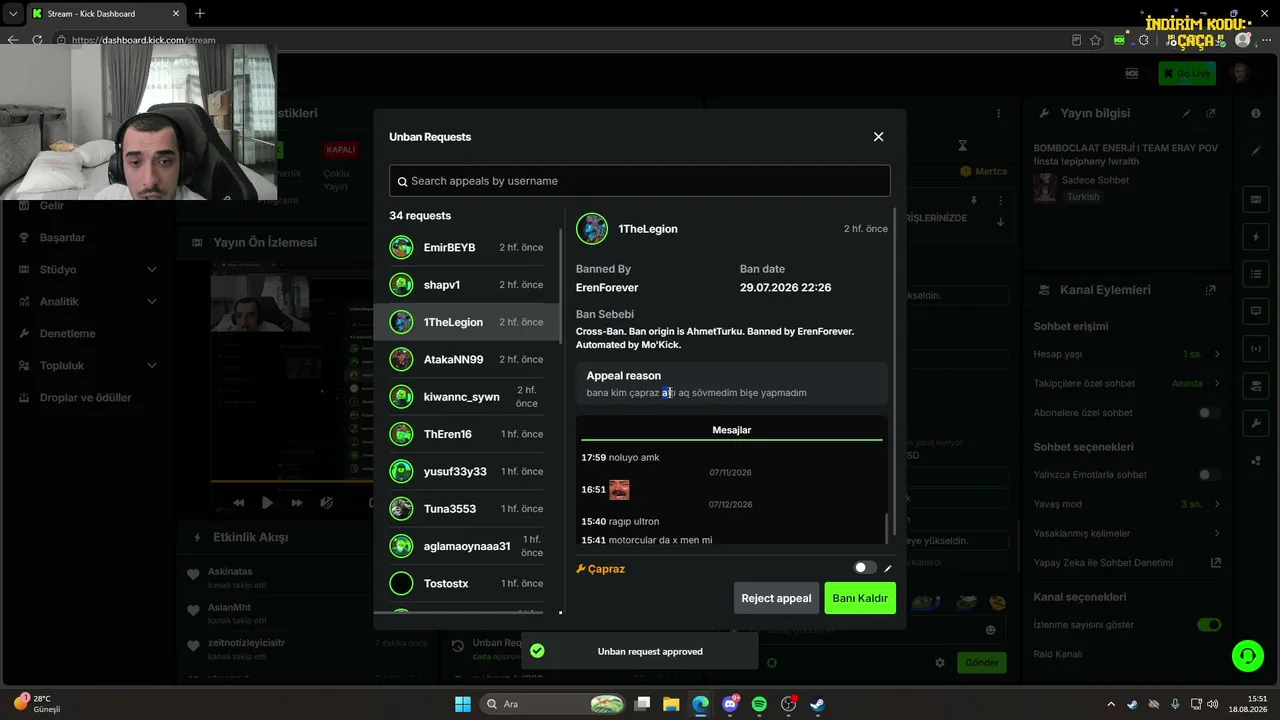Click the green check icon in the approval toast
The width and height of the screenshot is (1280, 720).
click(x=537, y=651)
